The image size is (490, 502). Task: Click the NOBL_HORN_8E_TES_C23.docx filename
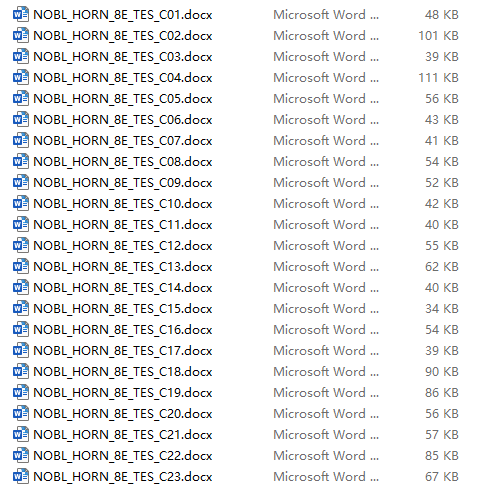point(123,477)
